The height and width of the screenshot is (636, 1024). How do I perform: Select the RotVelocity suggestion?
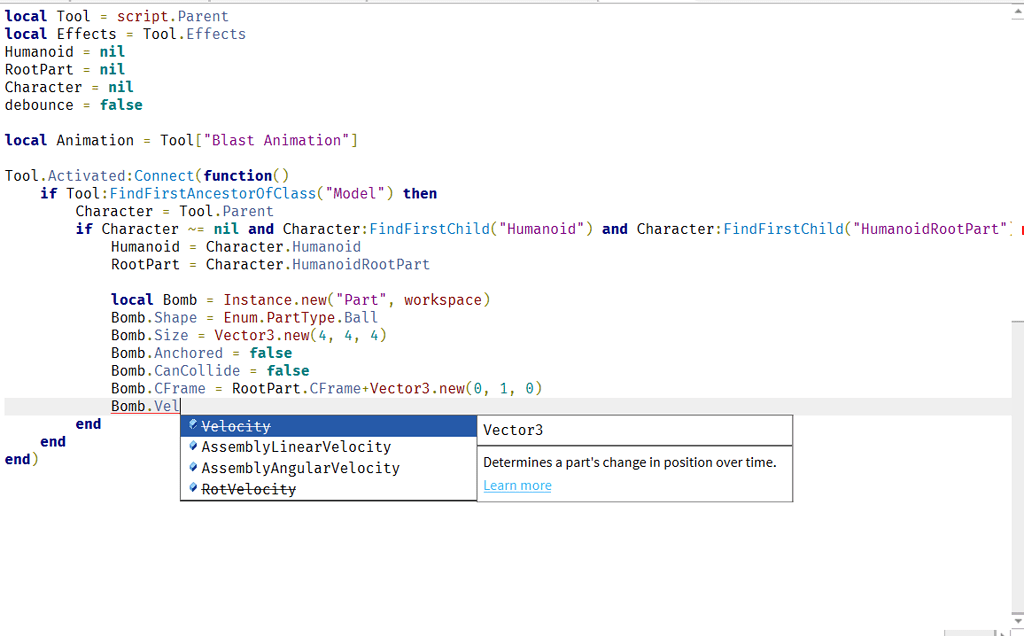[x=248, y=489]
